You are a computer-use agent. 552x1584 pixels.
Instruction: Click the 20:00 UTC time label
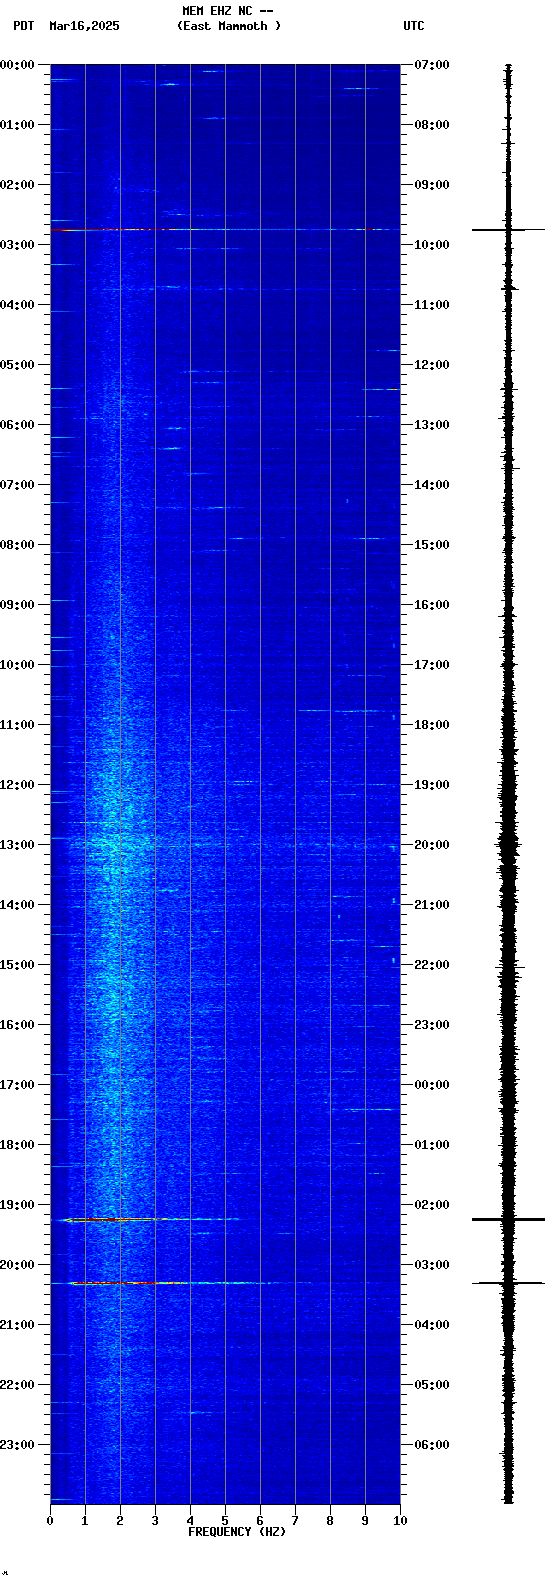click(432, 845)
